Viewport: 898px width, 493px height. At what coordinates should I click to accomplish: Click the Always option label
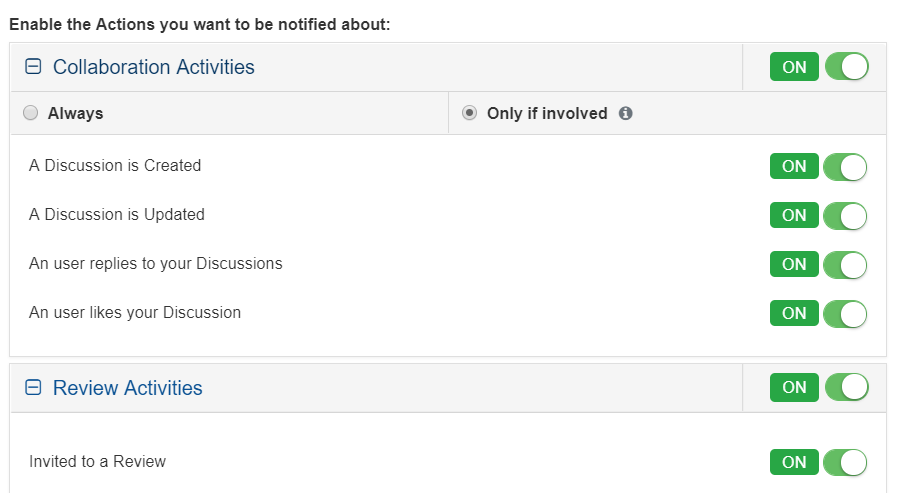[x=76, y=114]
